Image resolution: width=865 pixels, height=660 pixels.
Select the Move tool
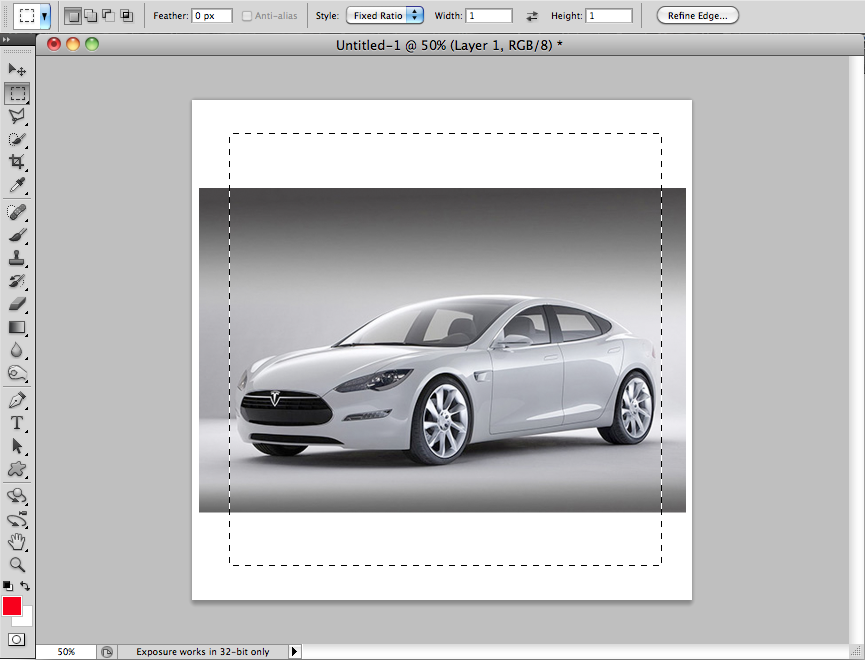[17, 70]
